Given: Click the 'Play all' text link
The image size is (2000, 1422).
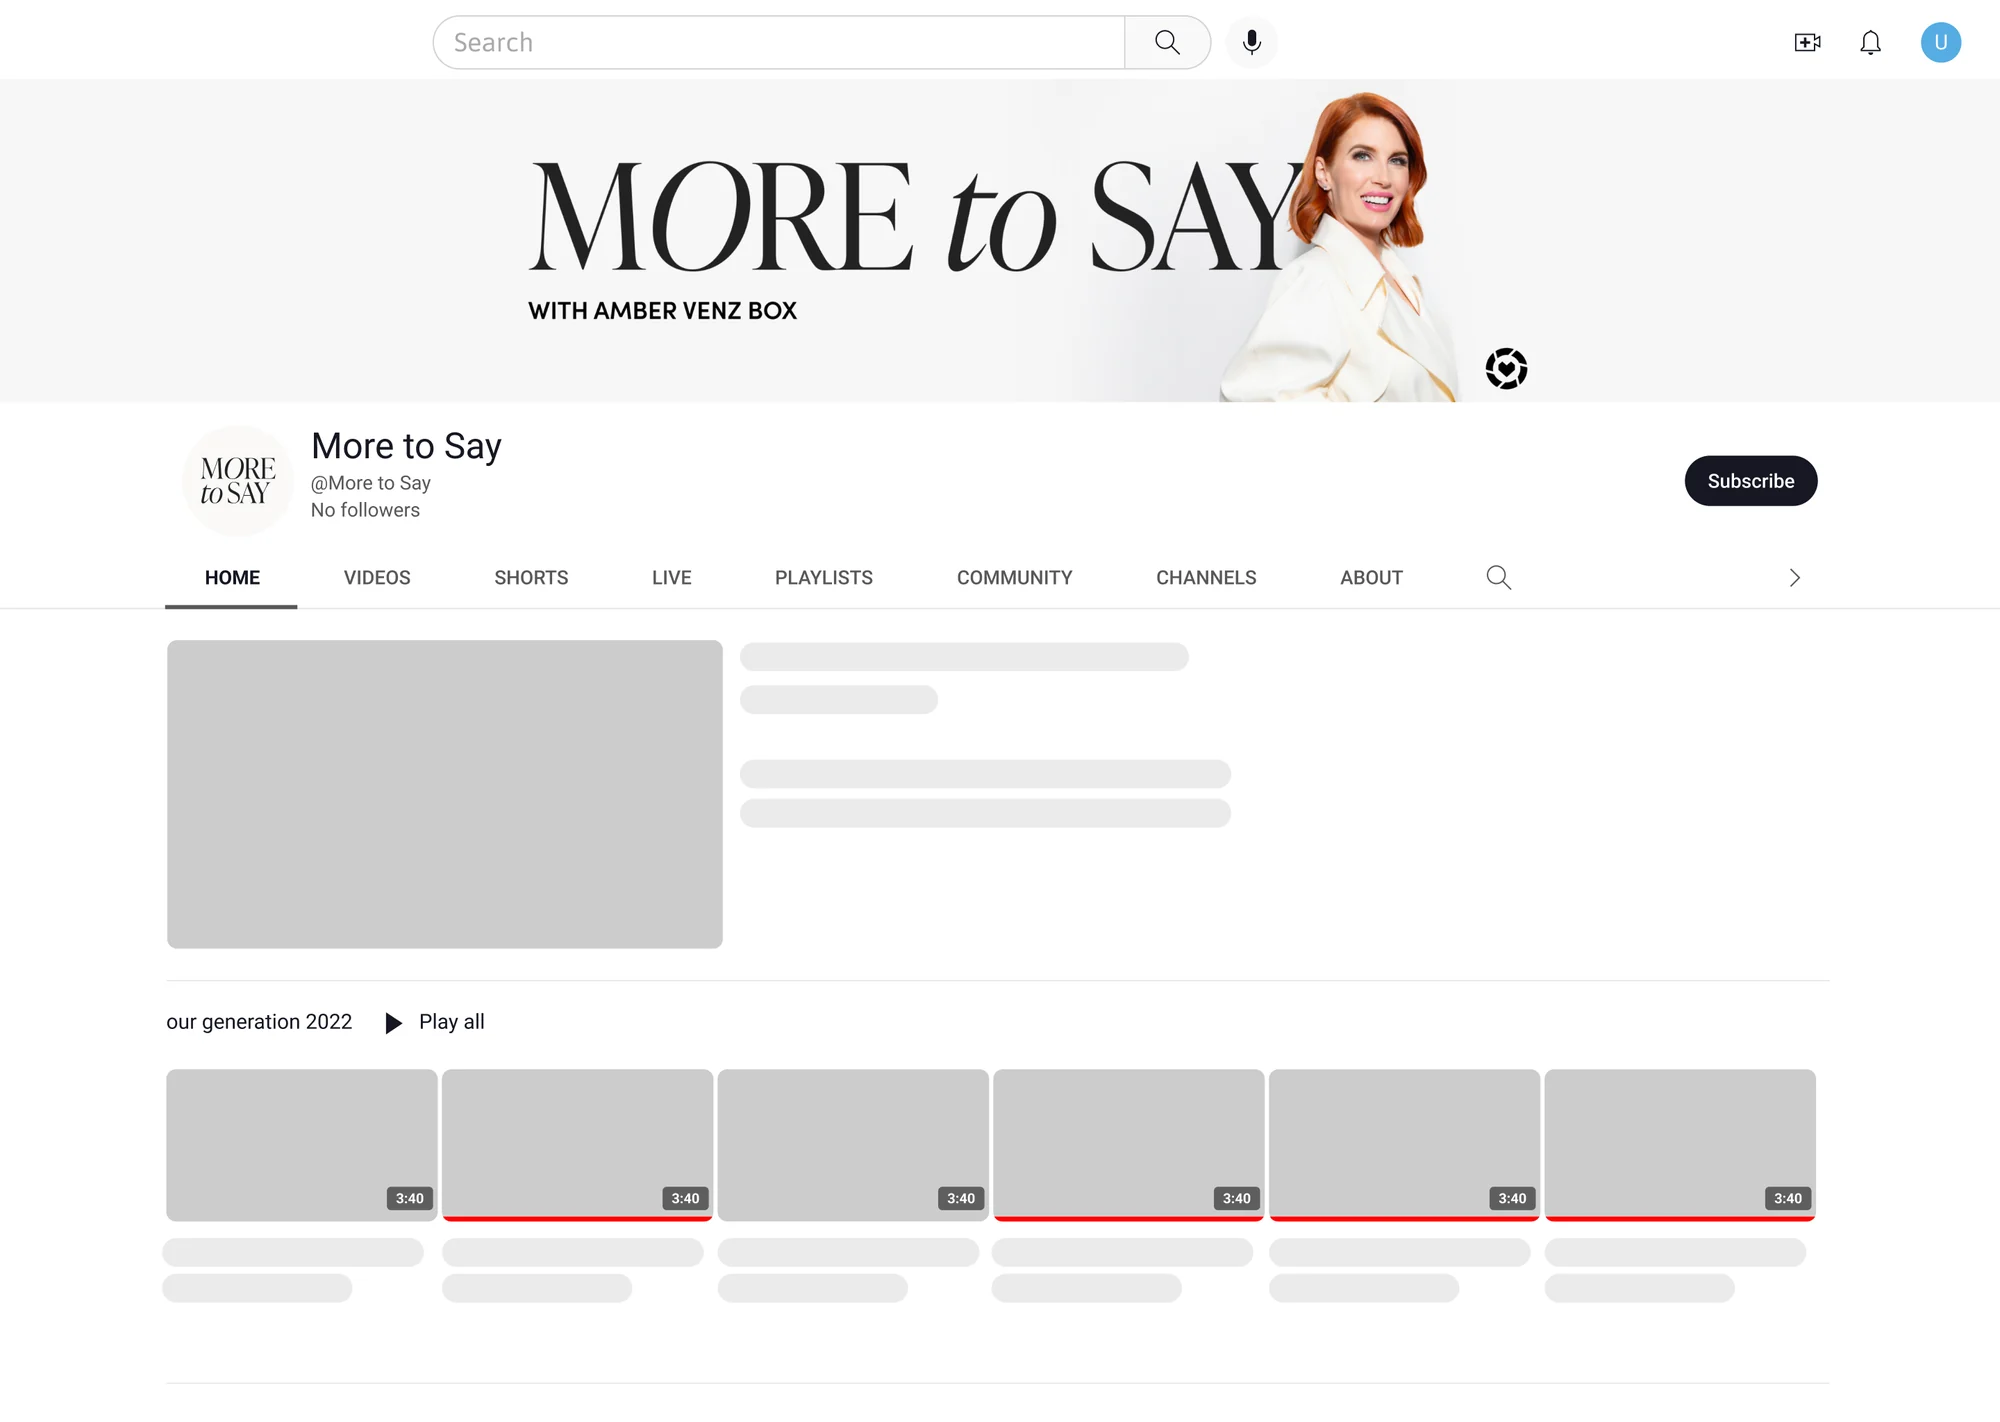Looking at the screenshot, I should click(x=452, y=1022).
